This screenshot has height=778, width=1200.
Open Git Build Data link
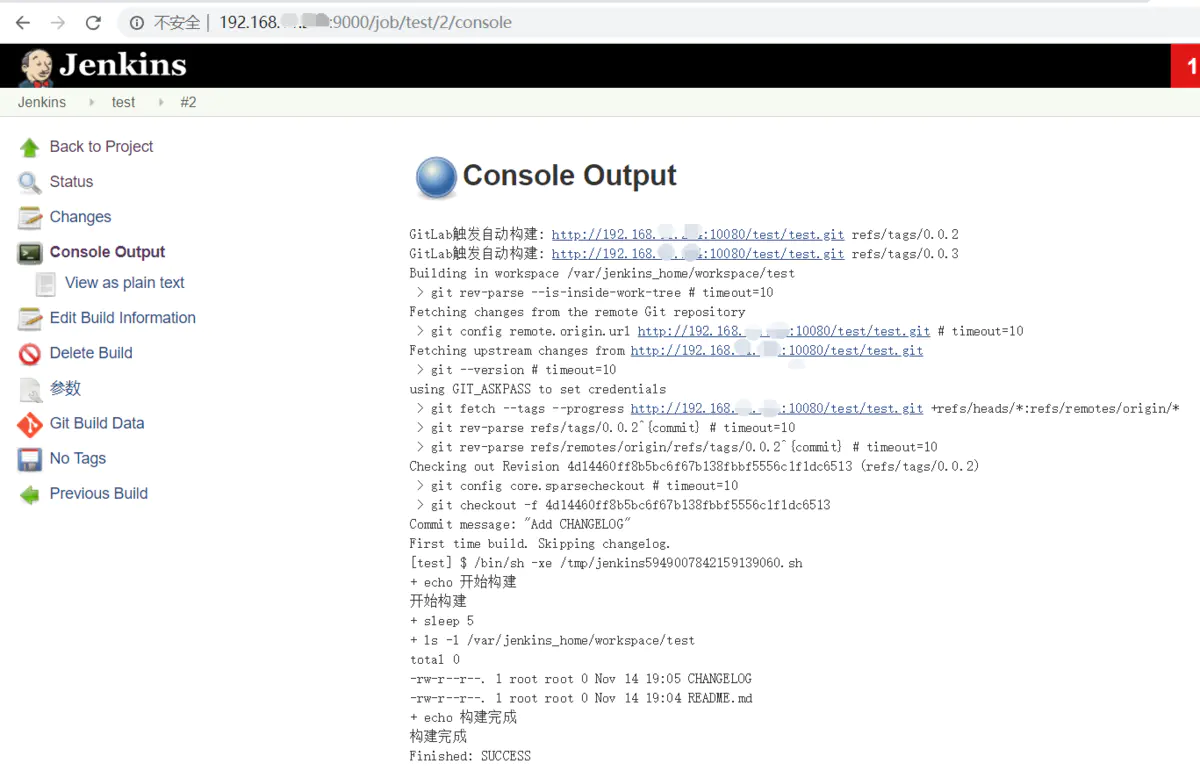point(97,423)
